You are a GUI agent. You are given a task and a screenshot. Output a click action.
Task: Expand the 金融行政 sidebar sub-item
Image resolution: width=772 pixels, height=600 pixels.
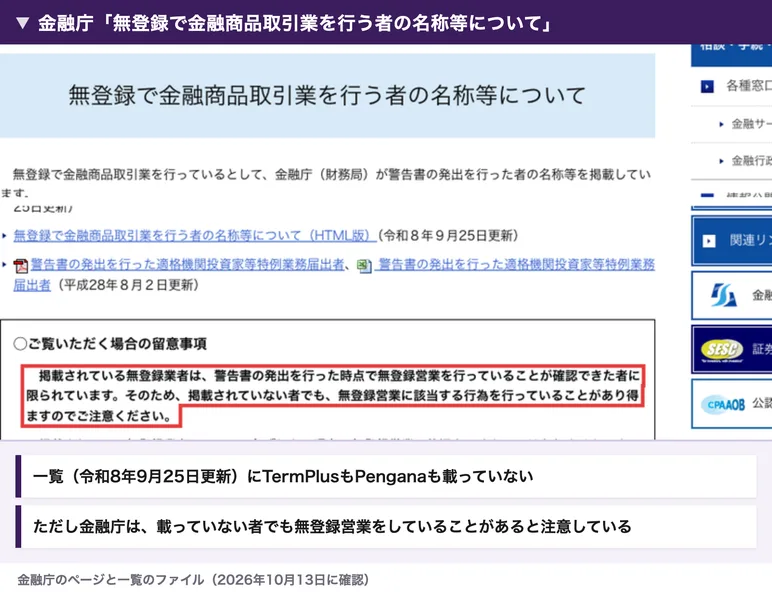(751, 160)
